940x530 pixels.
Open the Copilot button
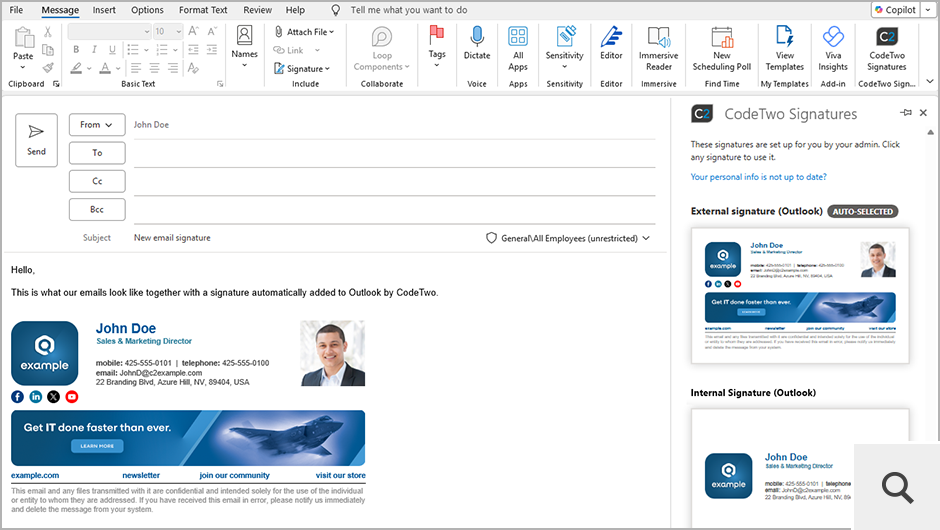(x=895, y=10)
